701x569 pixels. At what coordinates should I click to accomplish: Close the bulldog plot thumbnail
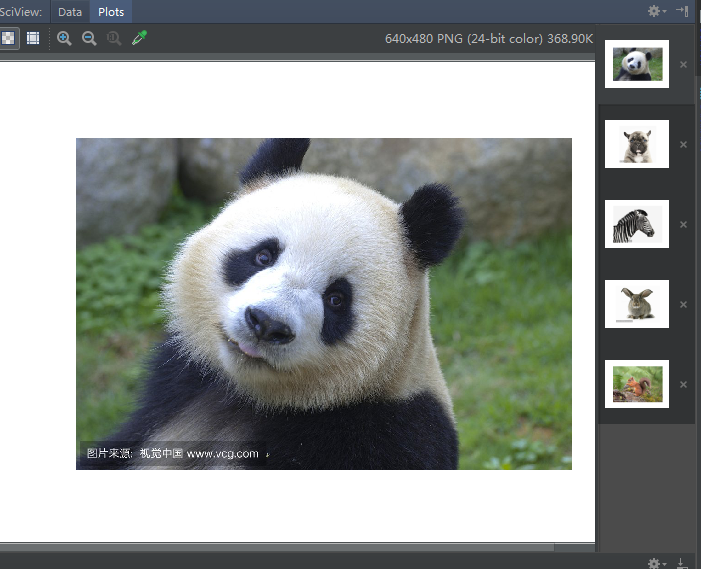(683, 145)
